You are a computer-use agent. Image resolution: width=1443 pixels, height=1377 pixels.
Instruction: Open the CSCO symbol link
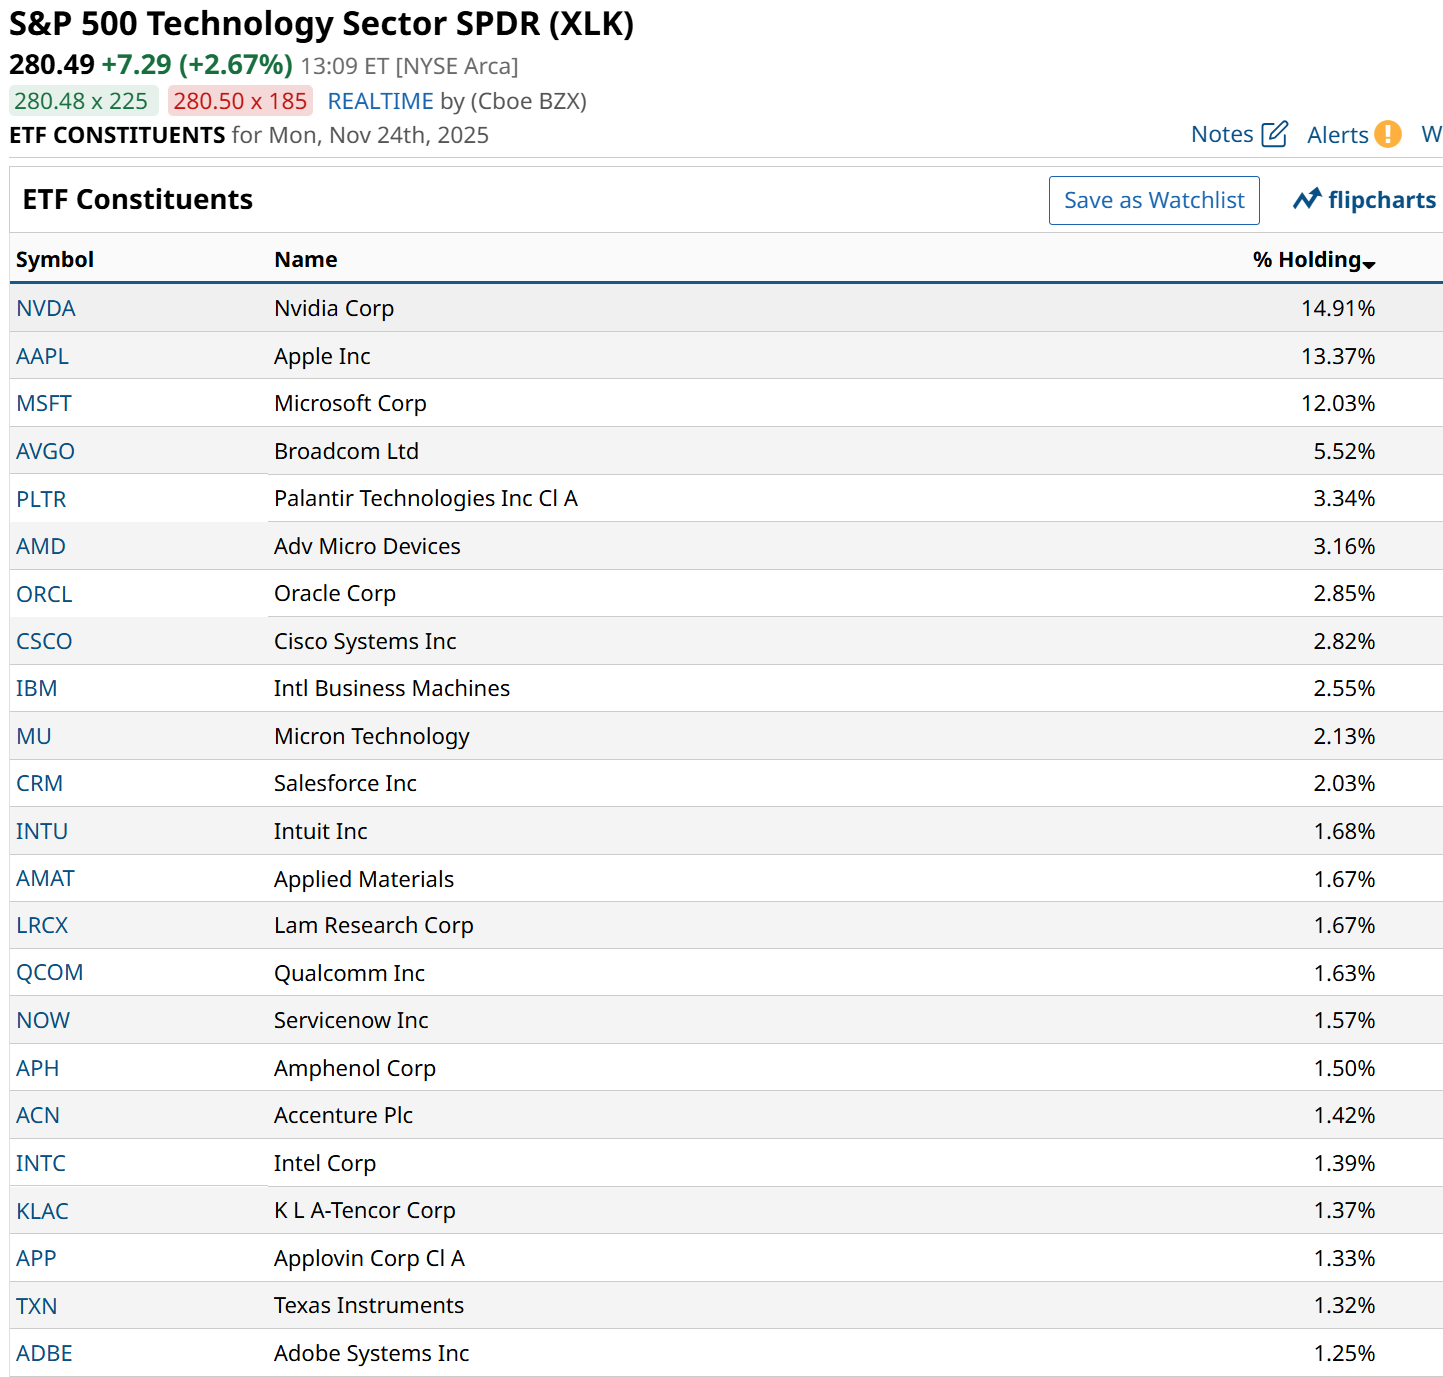(44, 641)
